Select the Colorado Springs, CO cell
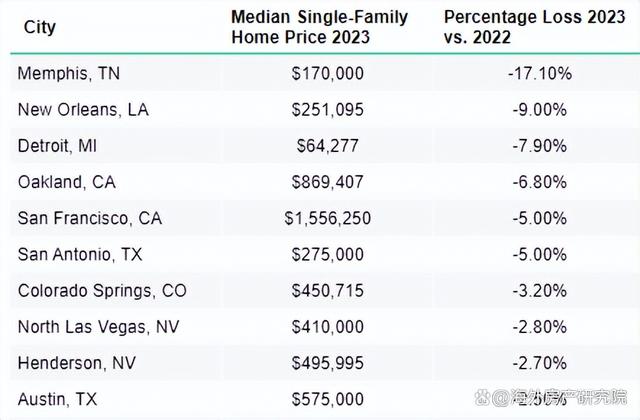Image resolution: width=640 pixels, height=420 pixels. pyautogui.click(x=102, y=291)
